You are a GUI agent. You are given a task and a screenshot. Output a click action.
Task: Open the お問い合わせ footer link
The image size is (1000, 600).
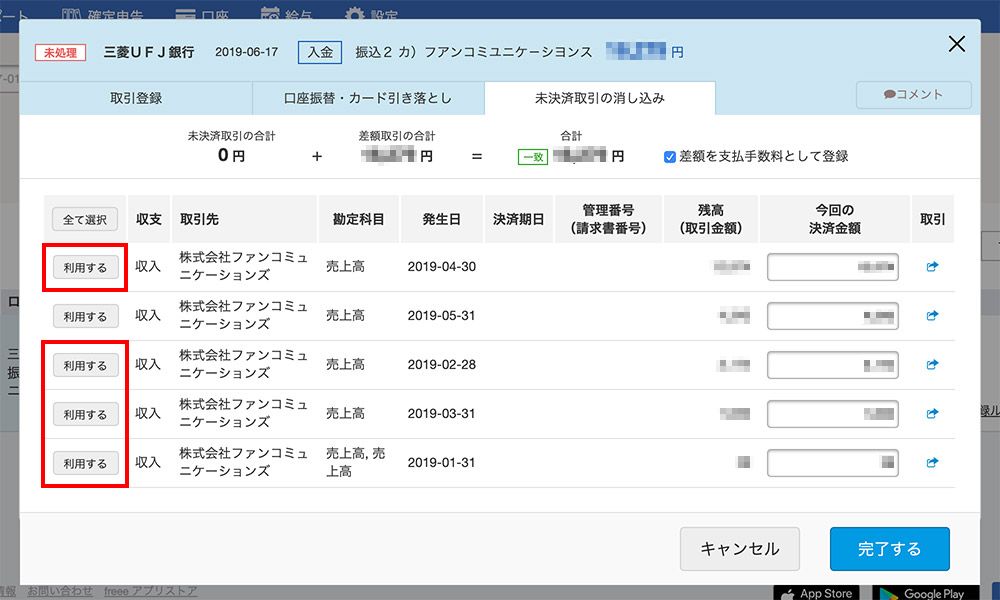click(x=60, y=592)
